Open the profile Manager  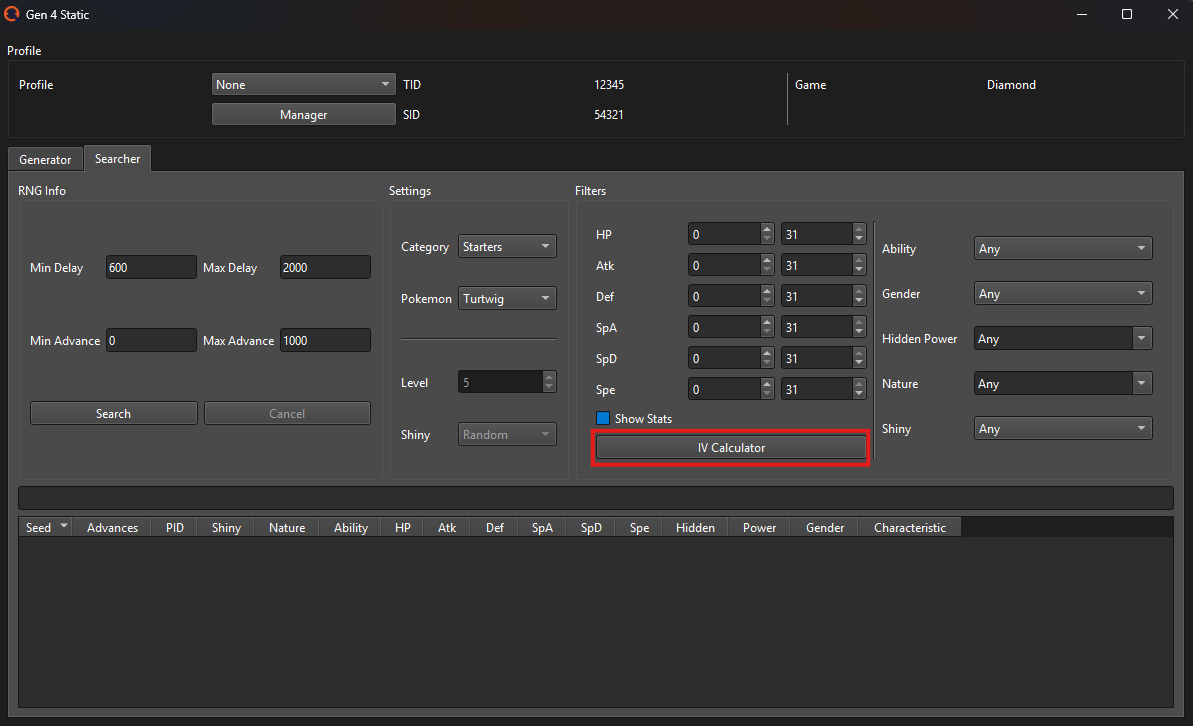[x=303, y=114]
